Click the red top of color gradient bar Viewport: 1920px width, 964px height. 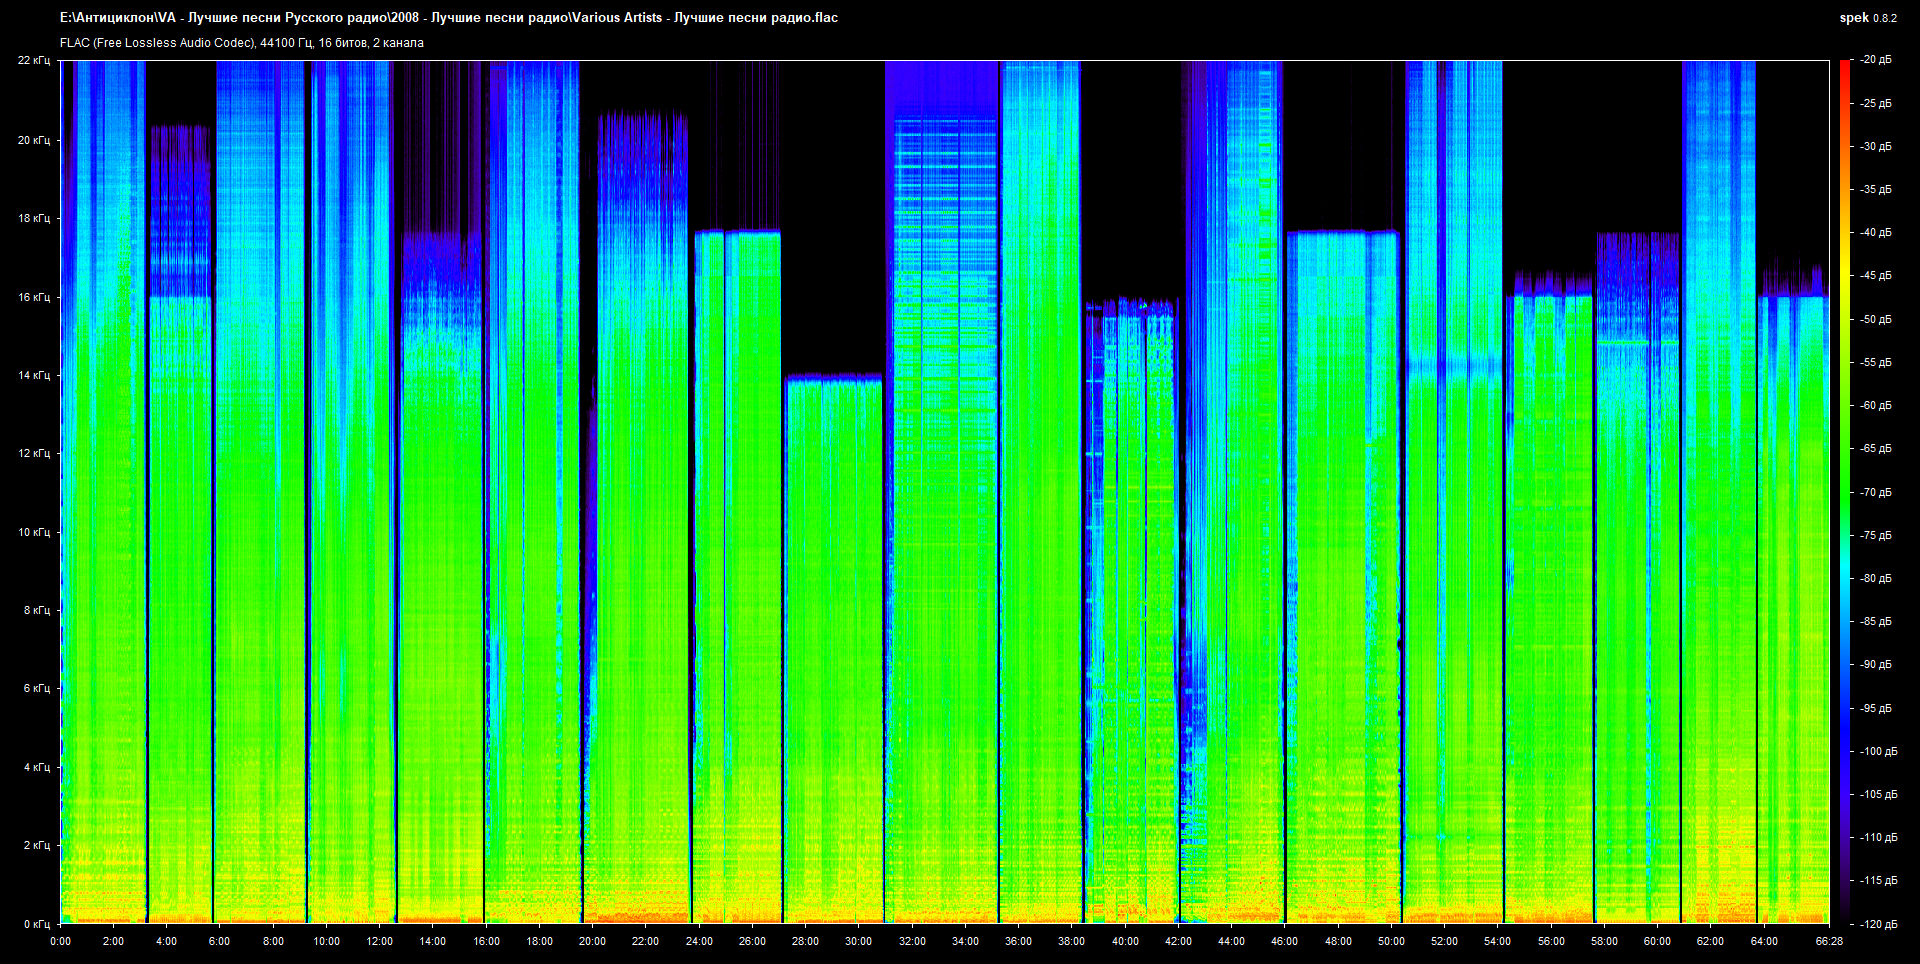1844,66
